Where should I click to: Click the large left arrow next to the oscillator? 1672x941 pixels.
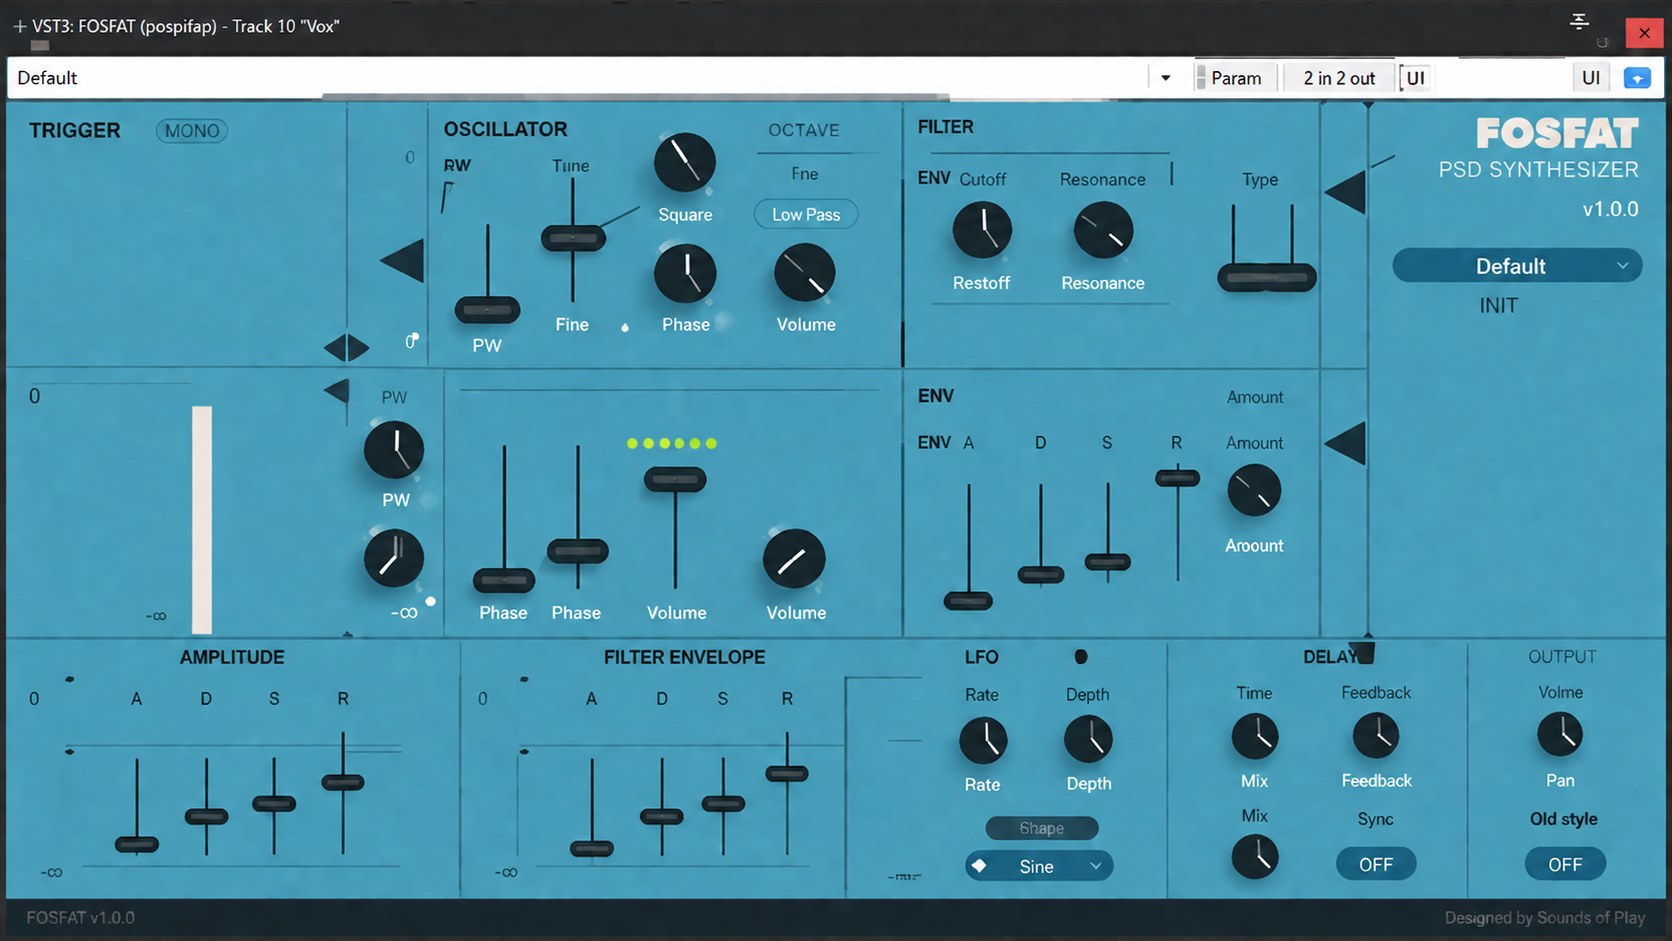[403, 261]
